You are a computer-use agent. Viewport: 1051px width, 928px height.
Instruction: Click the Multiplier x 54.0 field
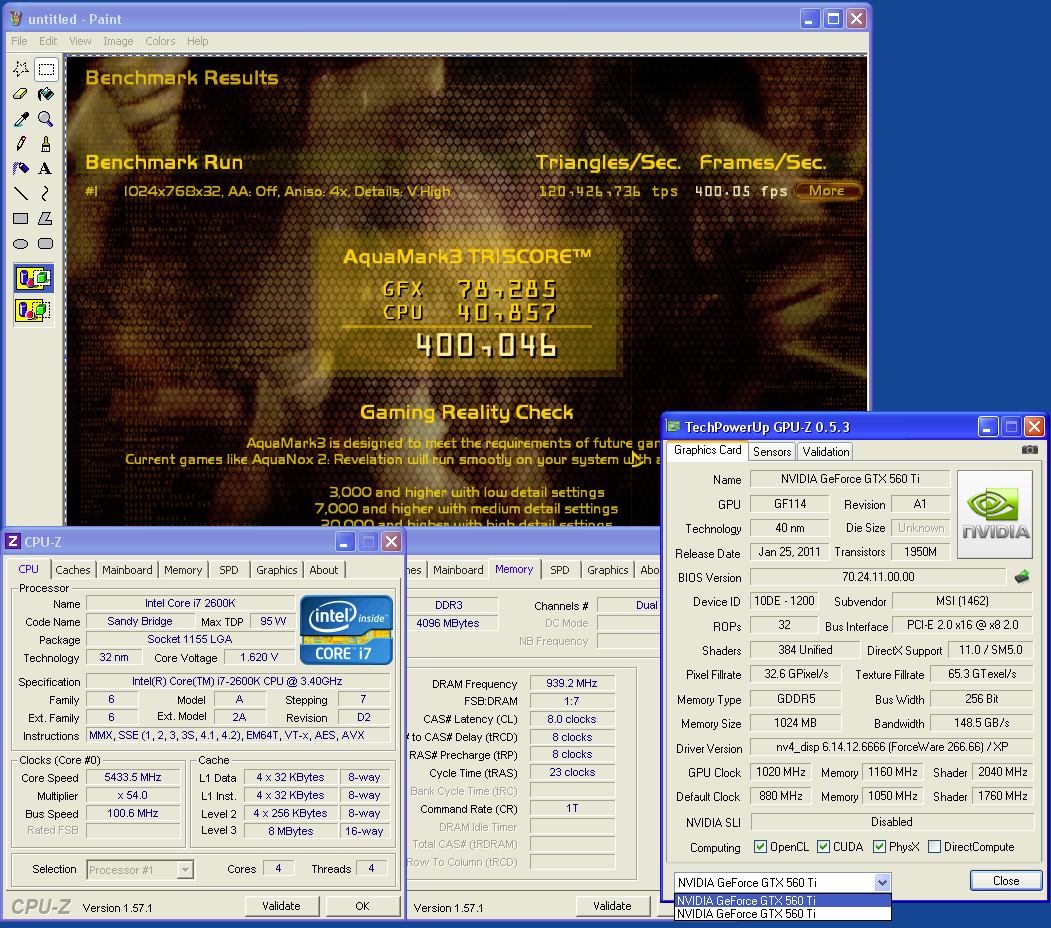[x=133, y=795]
